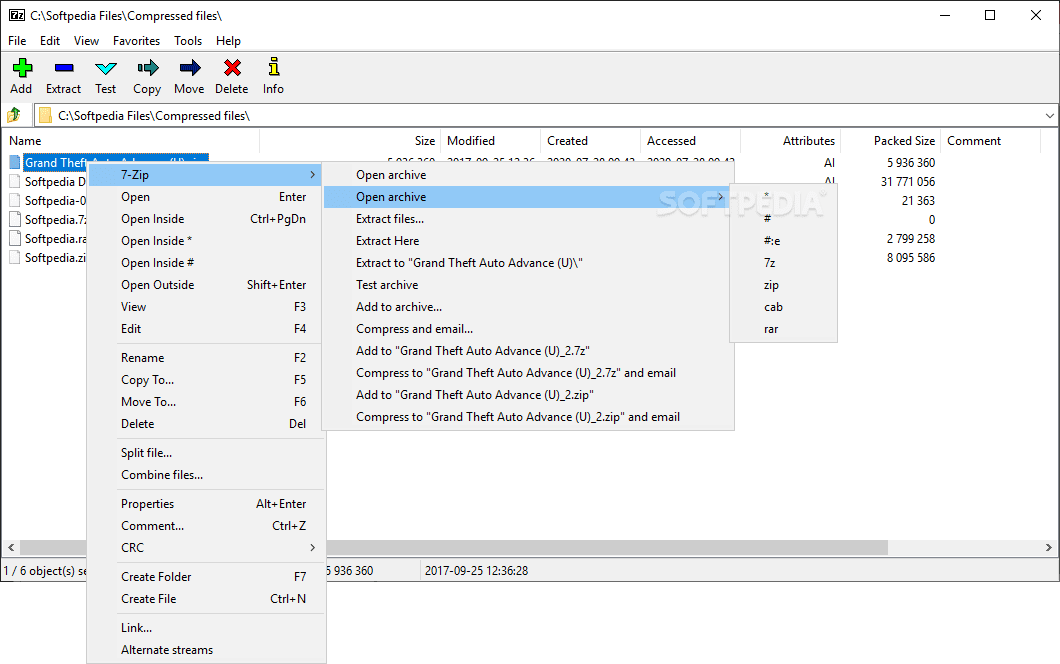Viewport: 1060px width, 664px height.
Task: Open Properties from the context menu
Action: [206, 504]
